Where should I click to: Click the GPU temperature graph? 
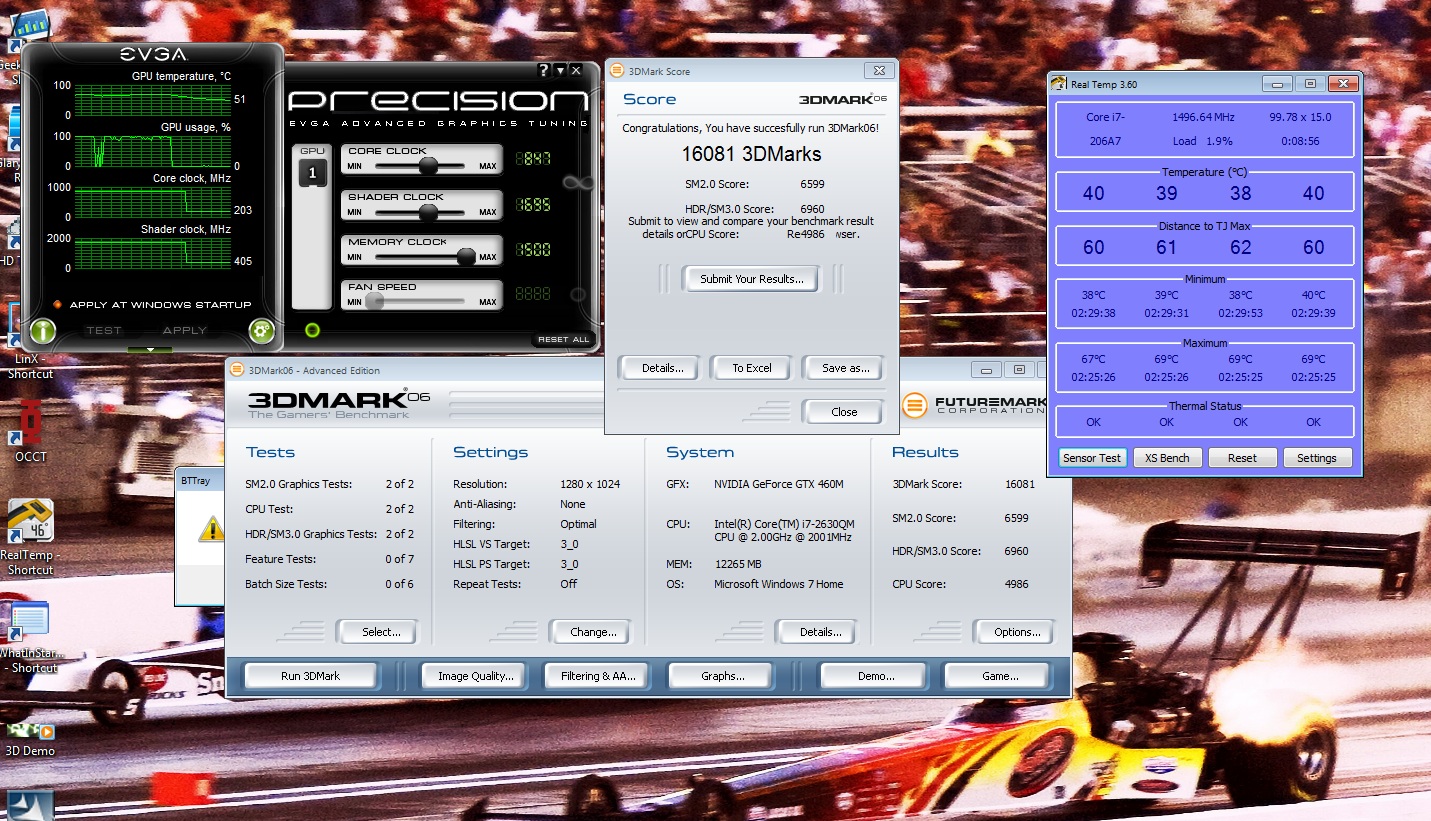[151, 101]
